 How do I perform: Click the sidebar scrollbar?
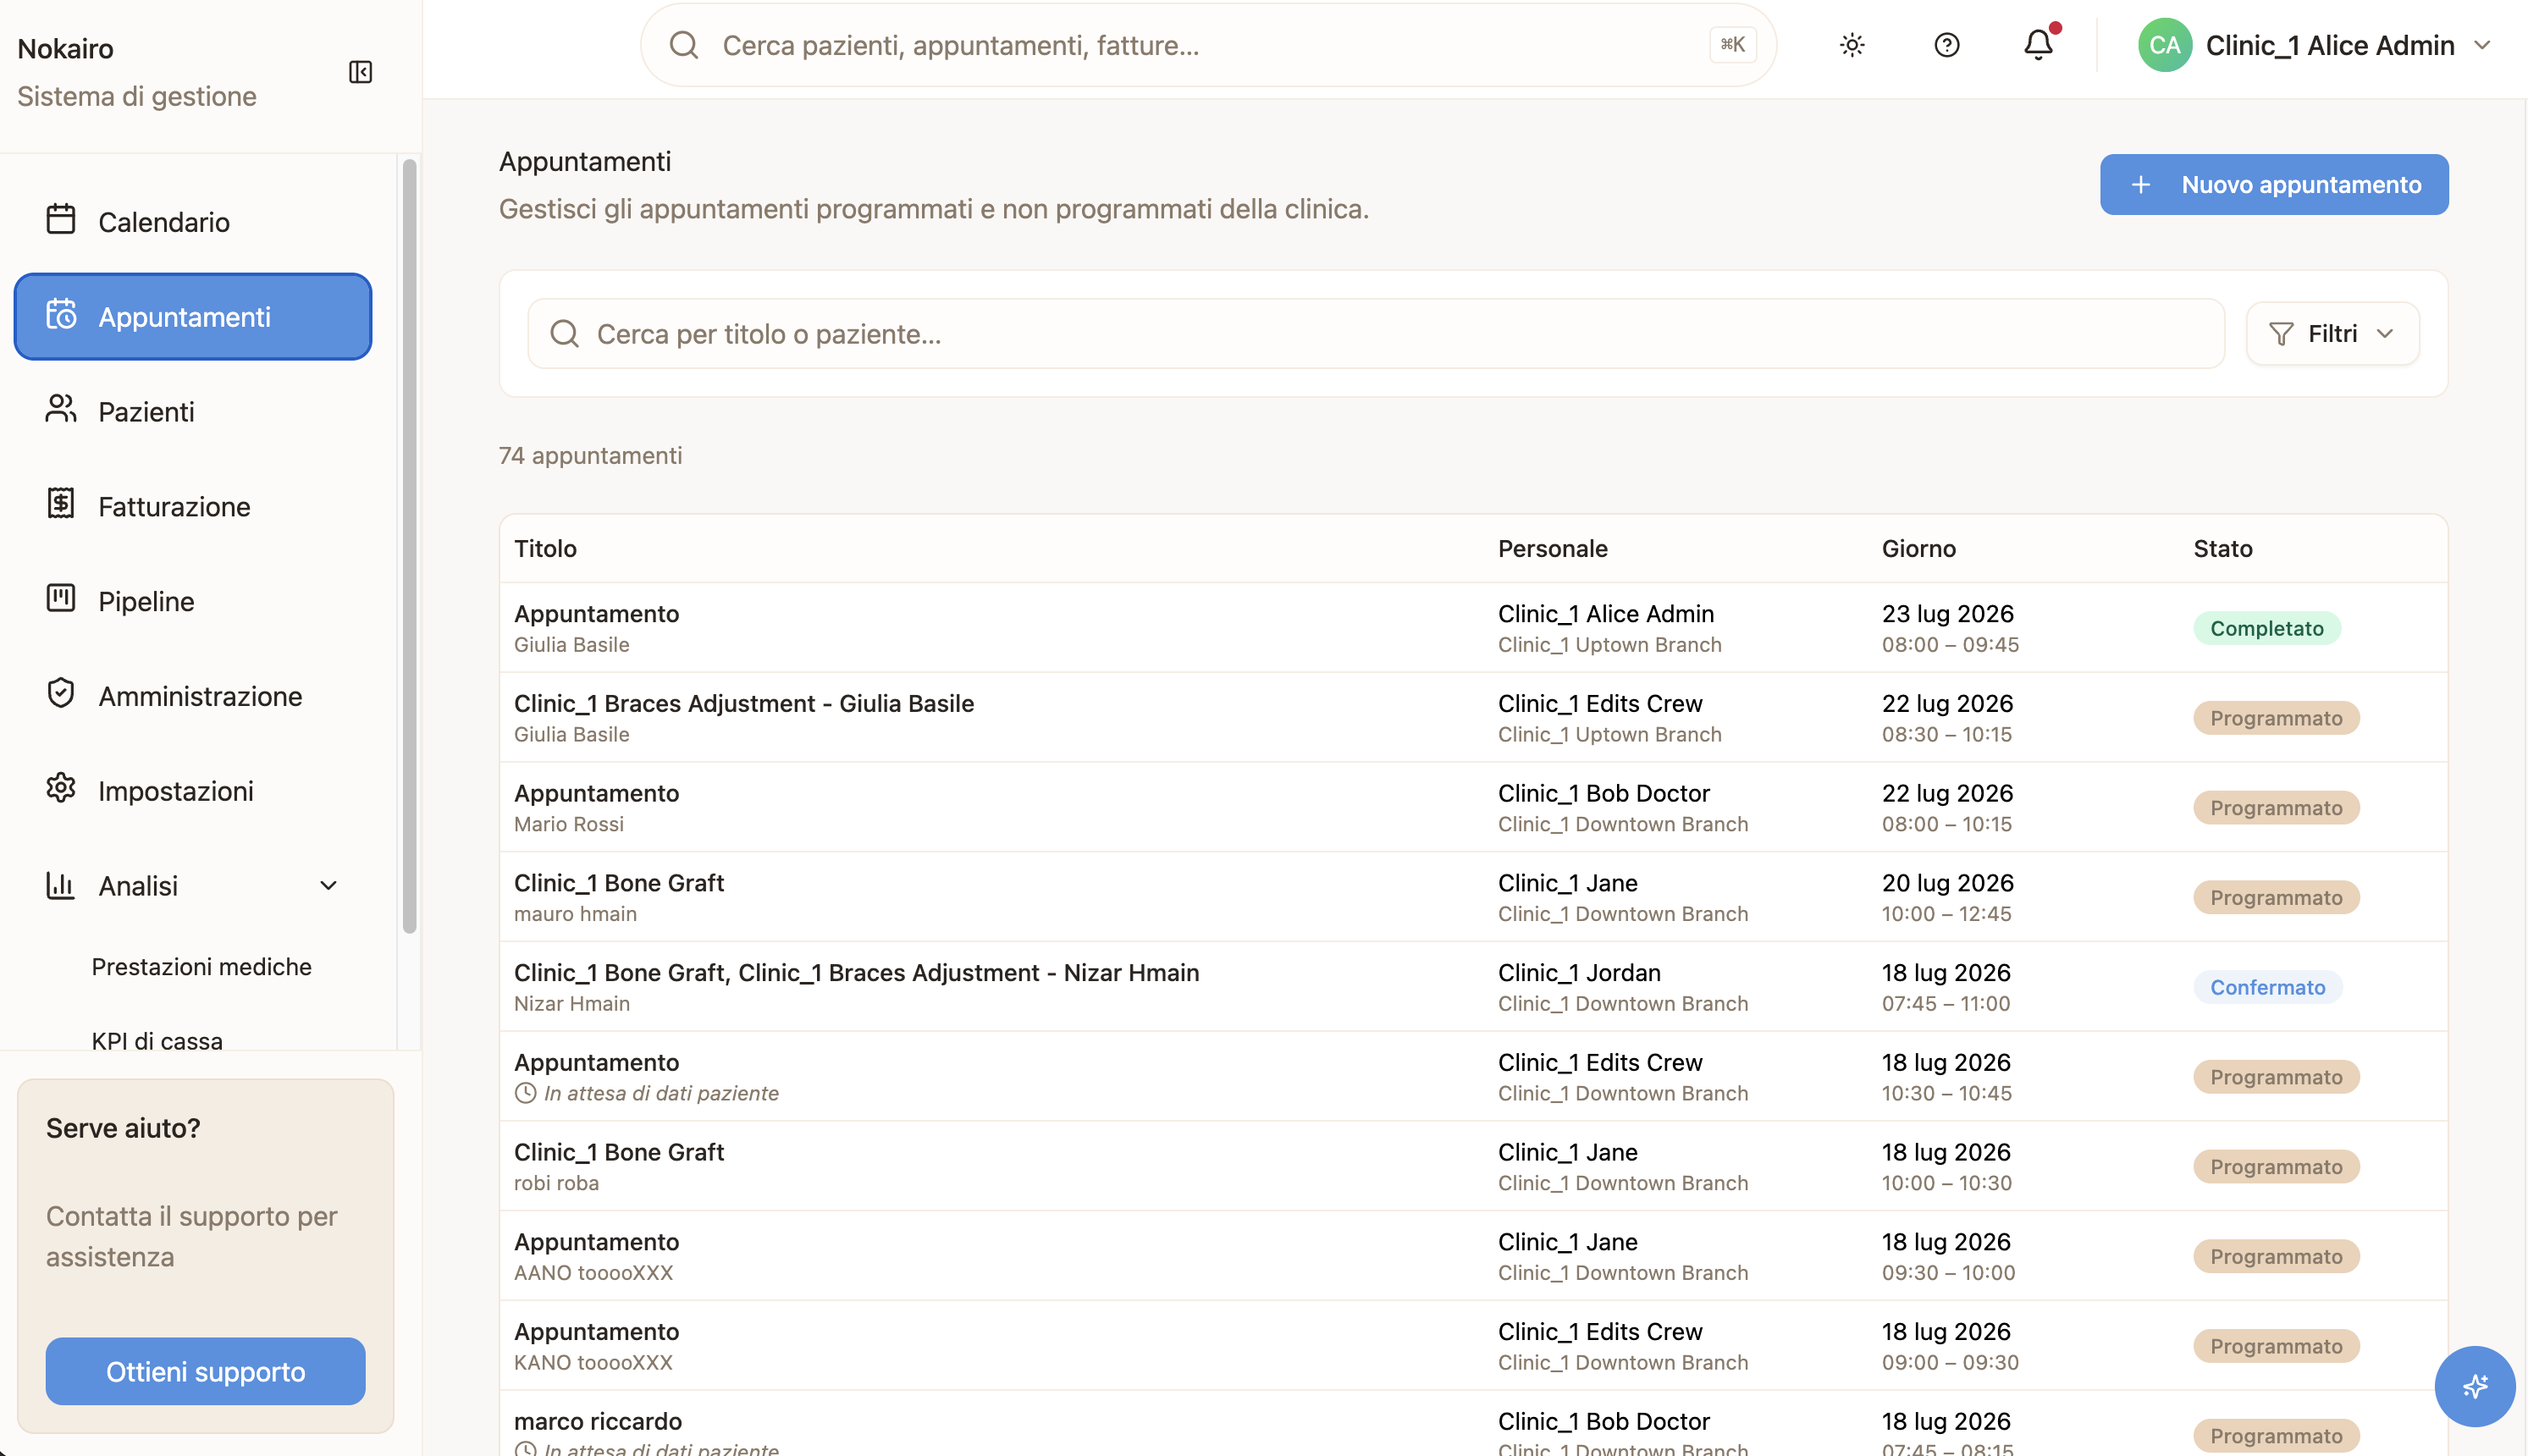[409, 546]
